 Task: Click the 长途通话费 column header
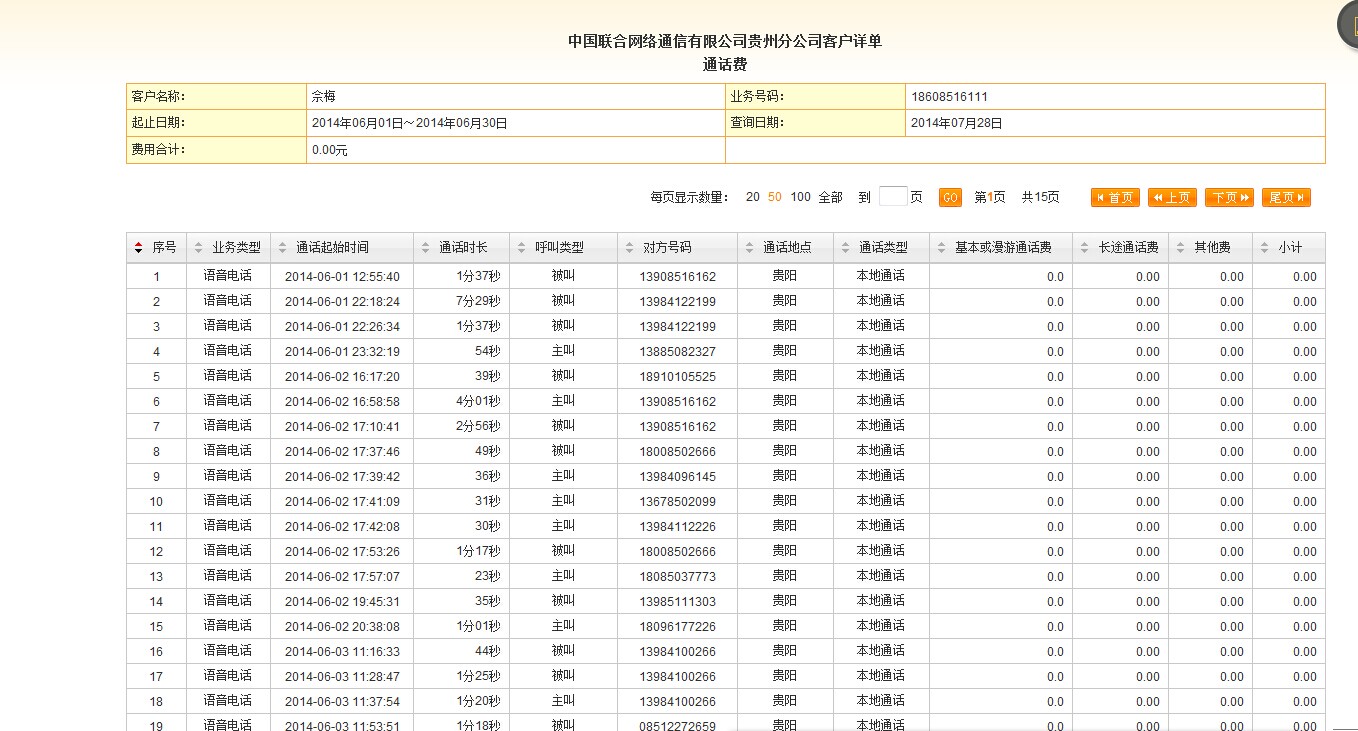1128,248
